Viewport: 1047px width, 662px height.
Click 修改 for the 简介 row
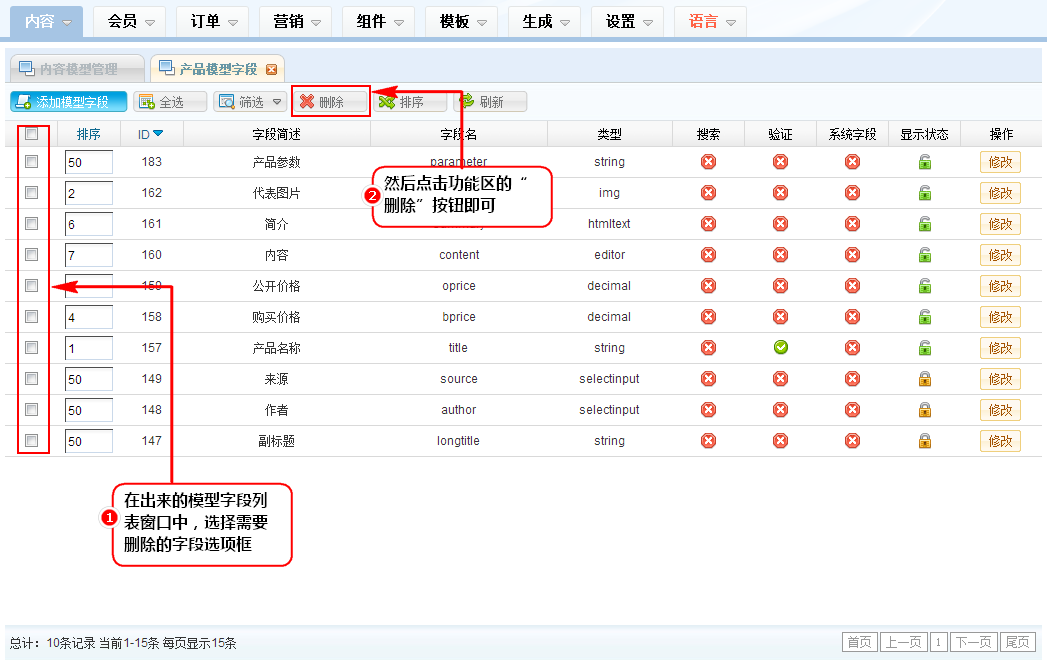[1000, 224]
